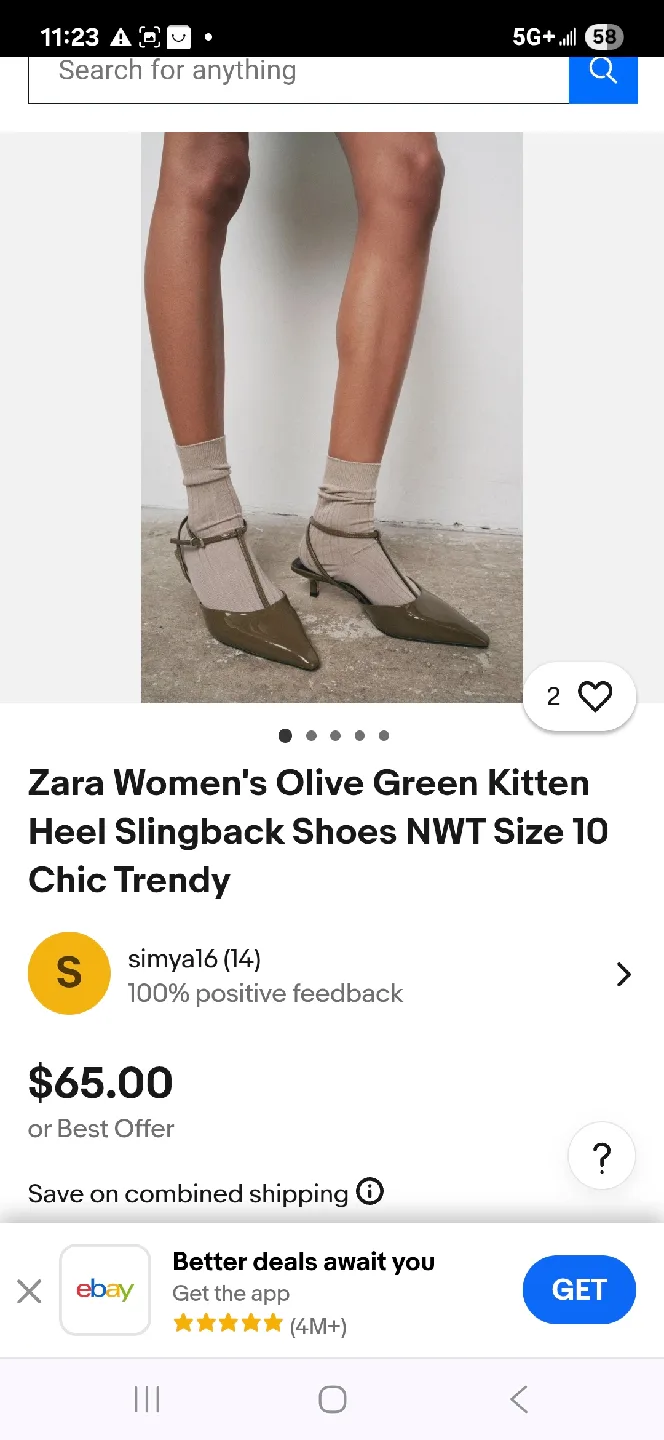The height and width of the screenshot is (1440, 664).
Task: Open the recent apps navigation icon
Action: (x=146, y=1399)
